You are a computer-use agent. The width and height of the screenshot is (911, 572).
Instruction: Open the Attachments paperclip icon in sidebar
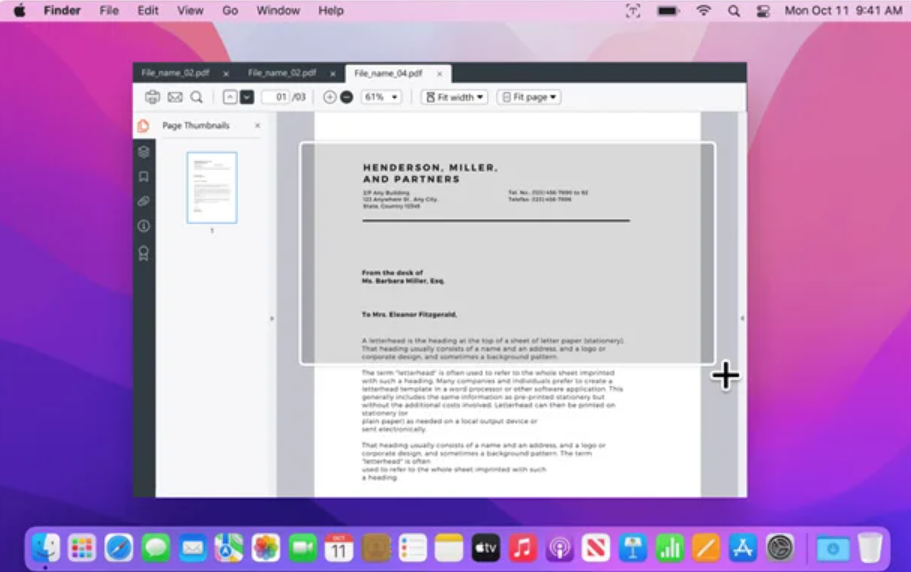click(144, 201)
